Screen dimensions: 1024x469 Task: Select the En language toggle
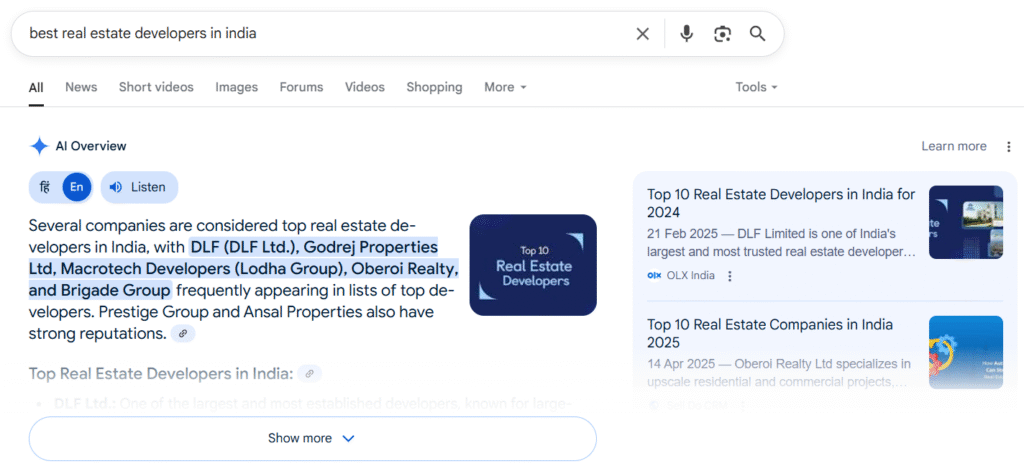(x=77, y=187)
